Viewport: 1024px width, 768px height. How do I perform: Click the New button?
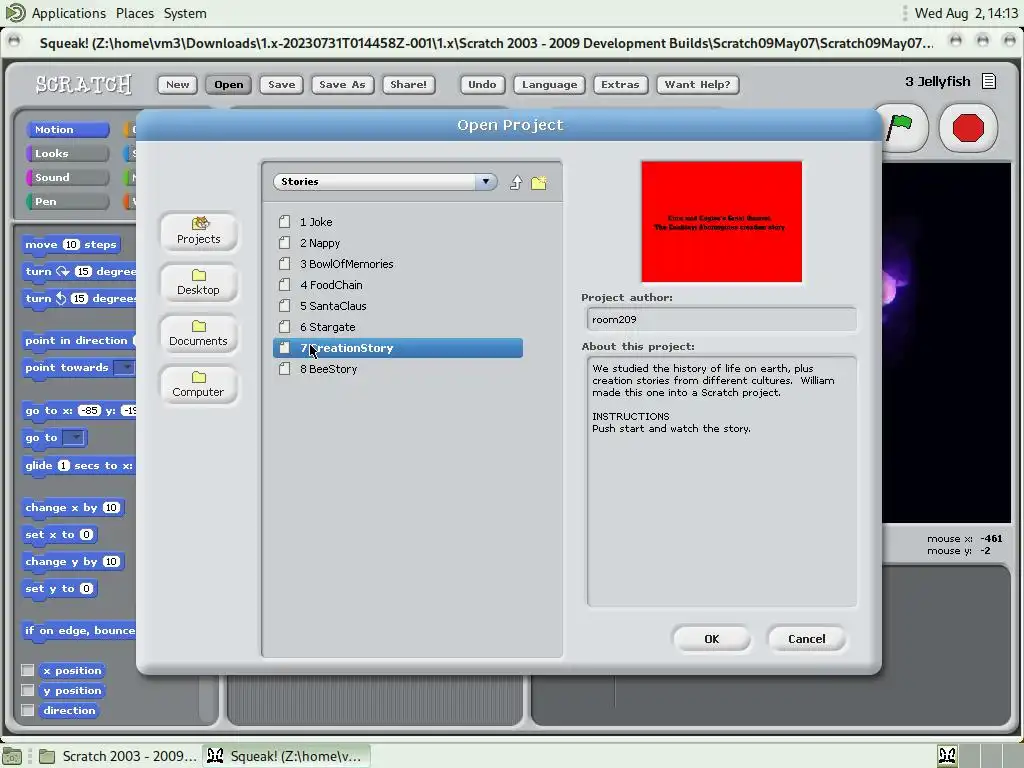coord(177,84)
